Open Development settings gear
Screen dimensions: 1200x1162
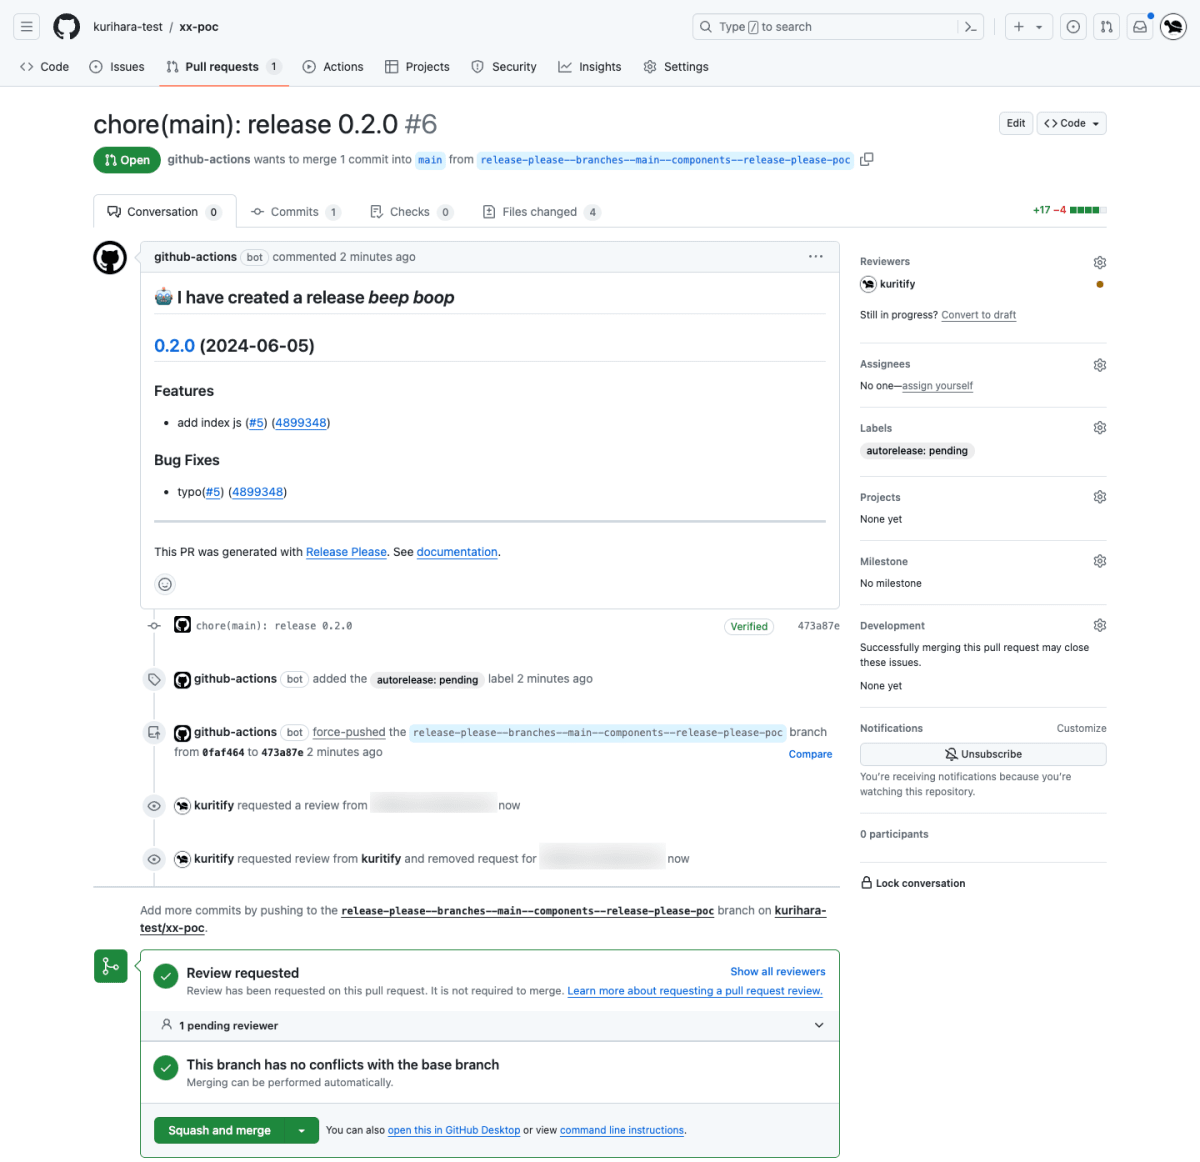[x=1100, y=625]
